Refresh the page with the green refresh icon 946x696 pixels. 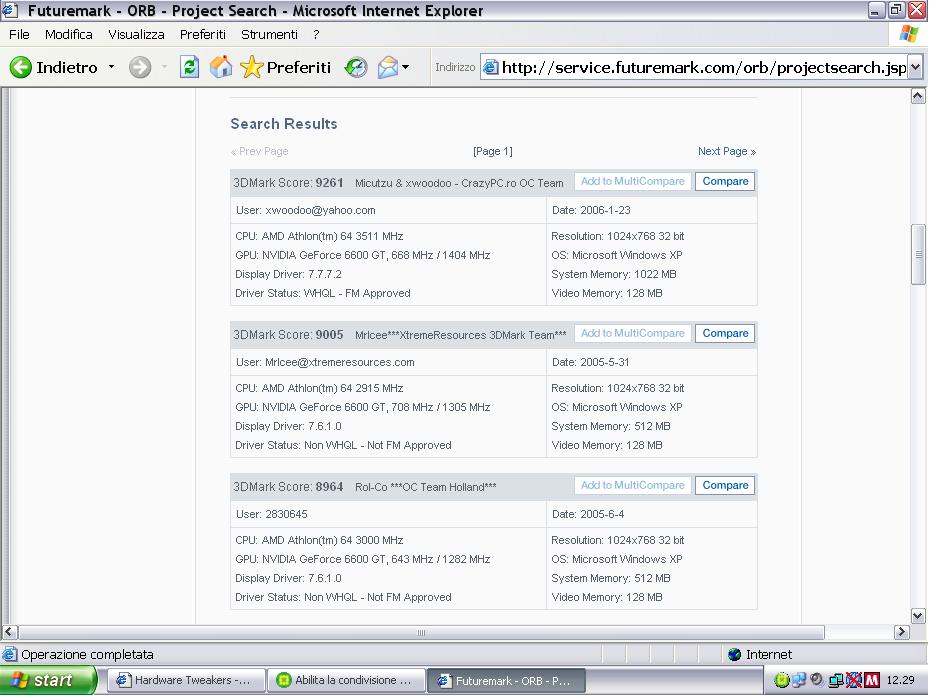coord(189,67)
